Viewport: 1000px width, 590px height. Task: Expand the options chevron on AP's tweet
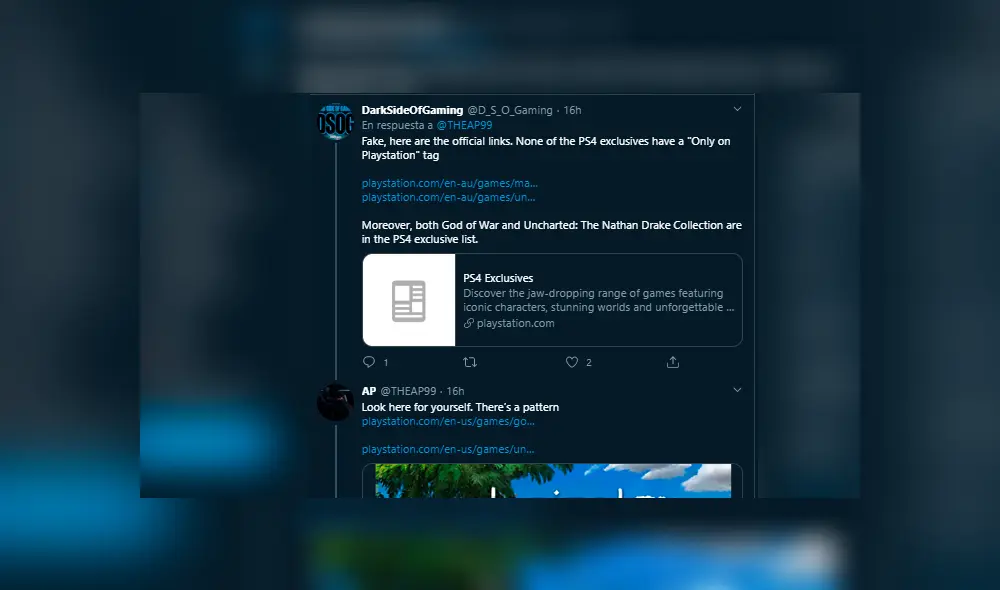tap(737, 390)
